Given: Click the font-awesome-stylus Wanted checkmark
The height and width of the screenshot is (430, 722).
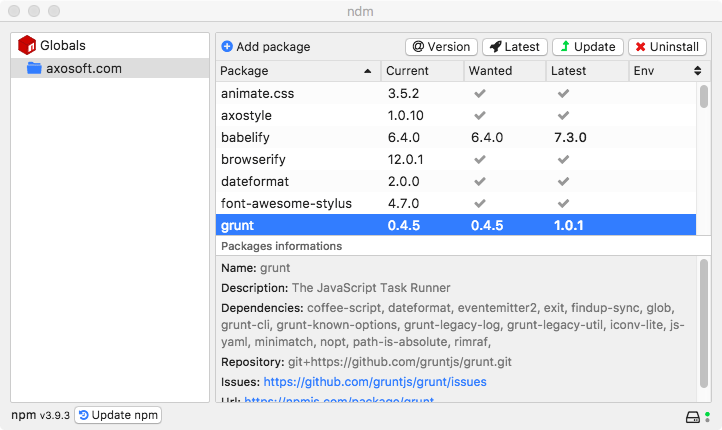Looking at the screenshot, I should (x=480, y=203).
